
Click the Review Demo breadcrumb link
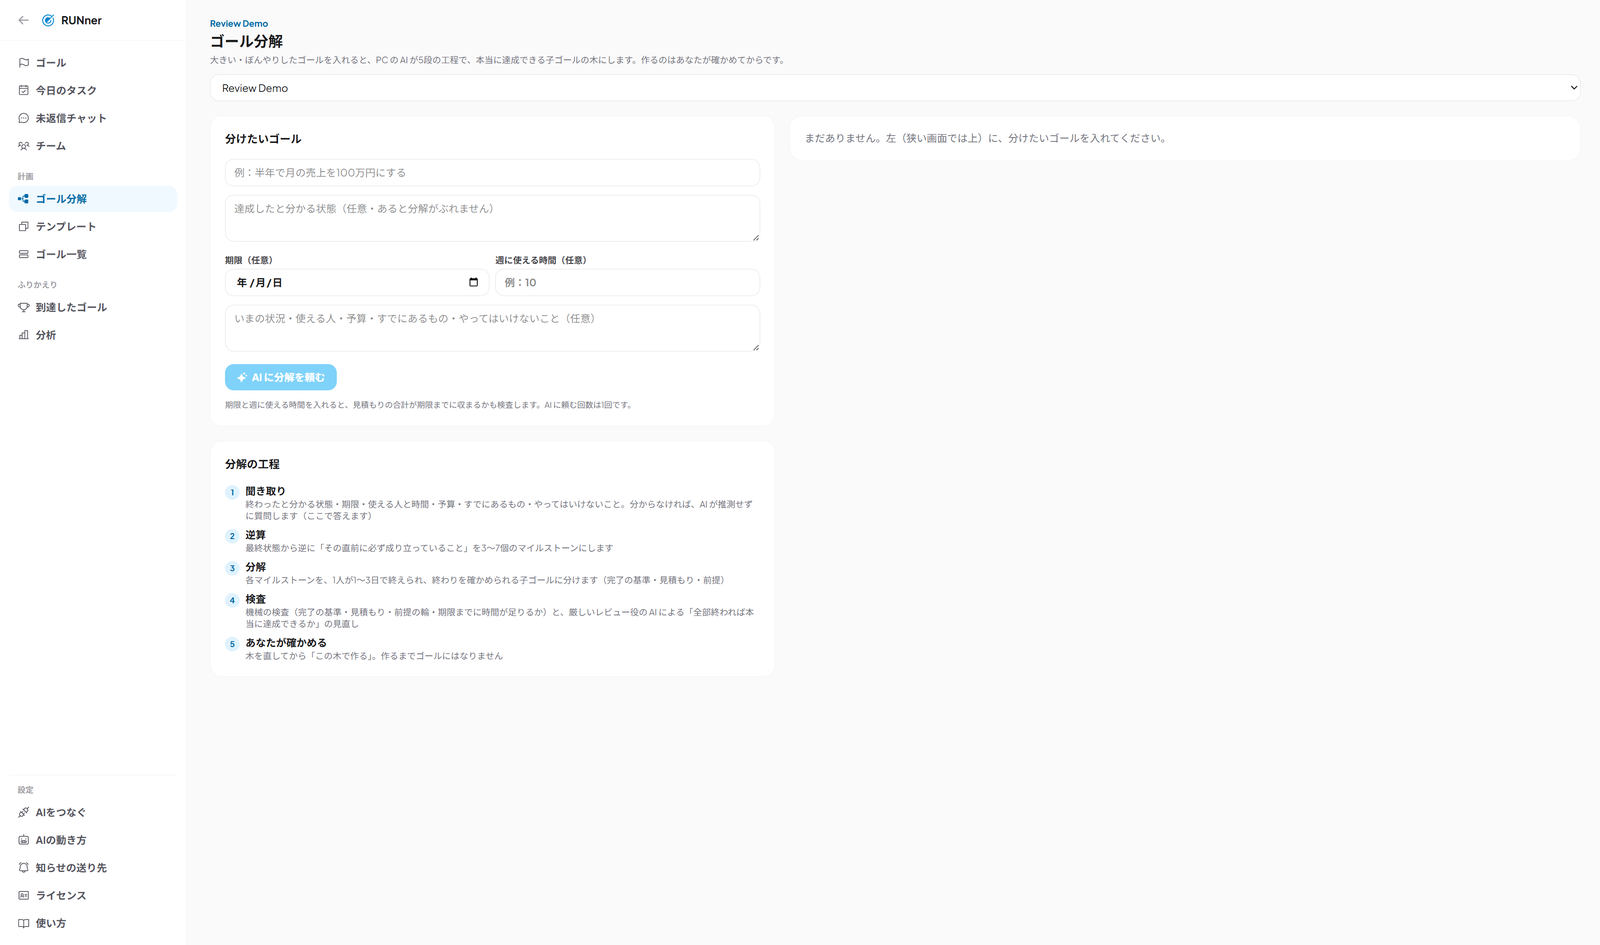[x=239, y=24]
